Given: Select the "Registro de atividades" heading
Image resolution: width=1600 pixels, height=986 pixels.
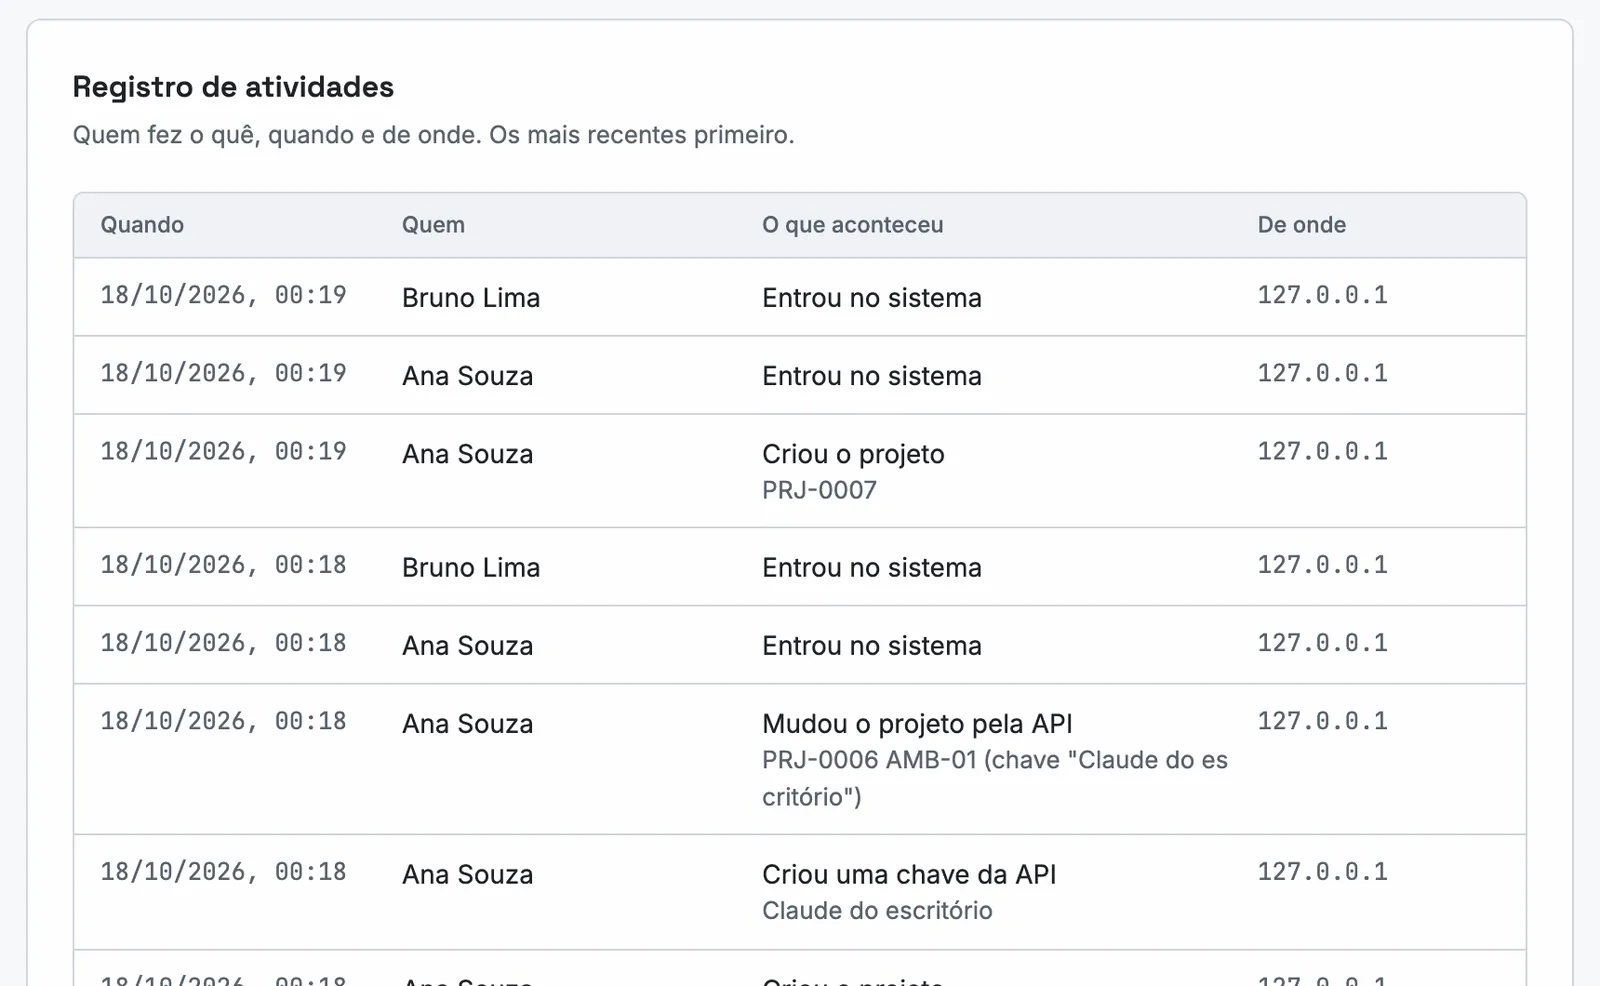Looking at the screenshot, I should coord(233,87).
